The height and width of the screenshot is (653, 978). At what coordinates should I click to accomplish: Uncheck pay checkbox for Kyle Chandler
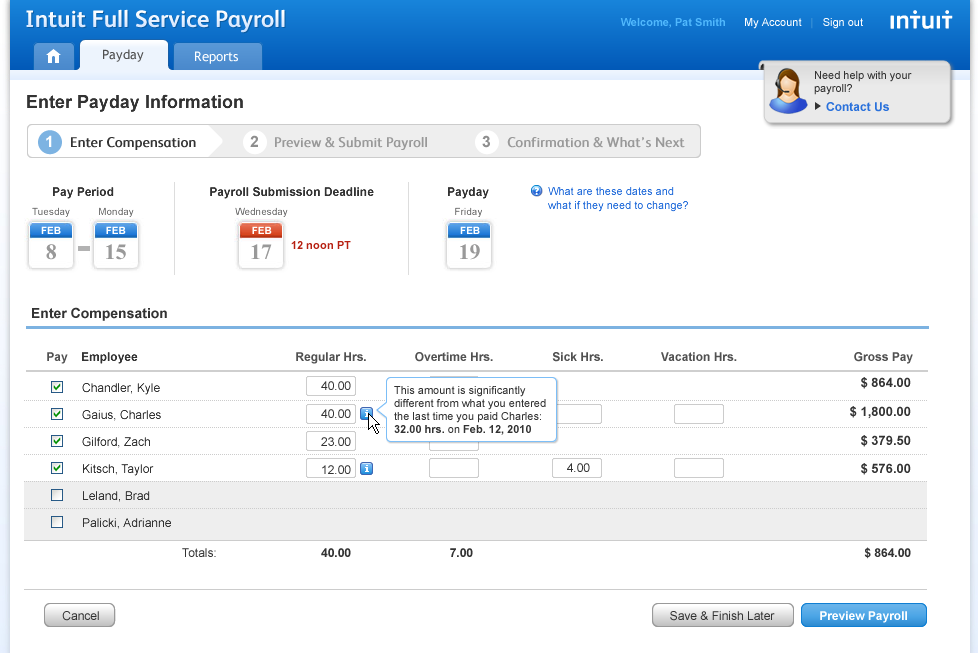[x=57, y=387]
